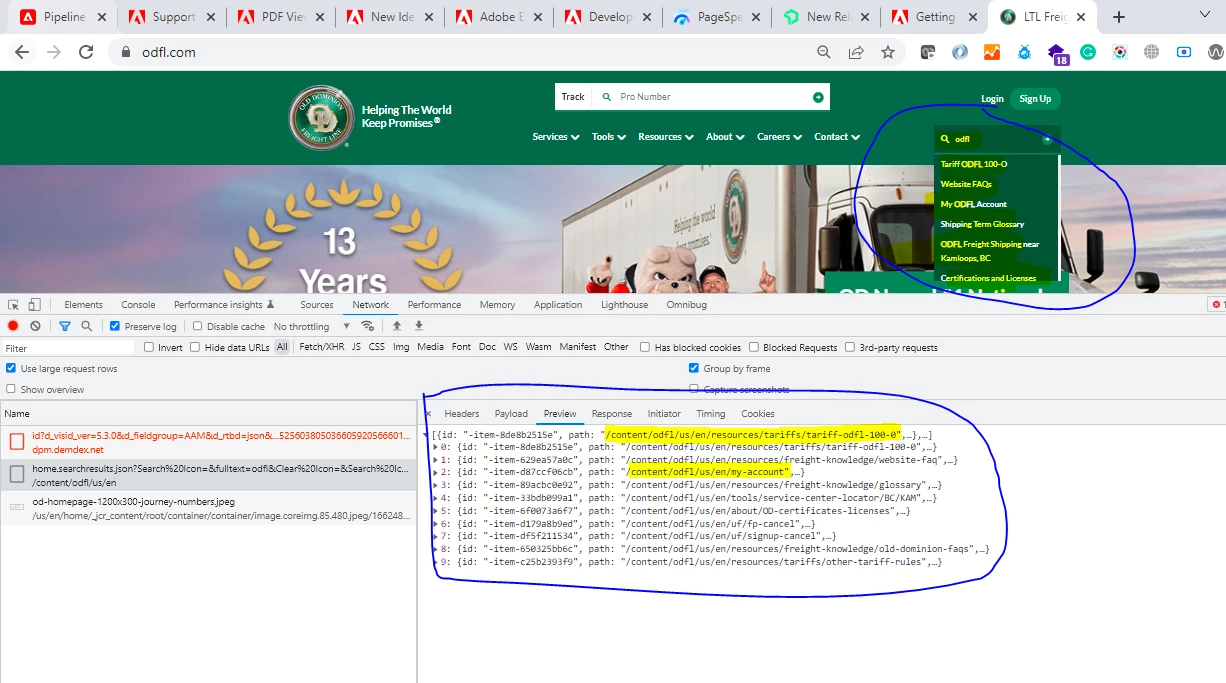Screen dimensions: 1226x683
Task: Close the request details pane with X
Action: coord(428,413)
